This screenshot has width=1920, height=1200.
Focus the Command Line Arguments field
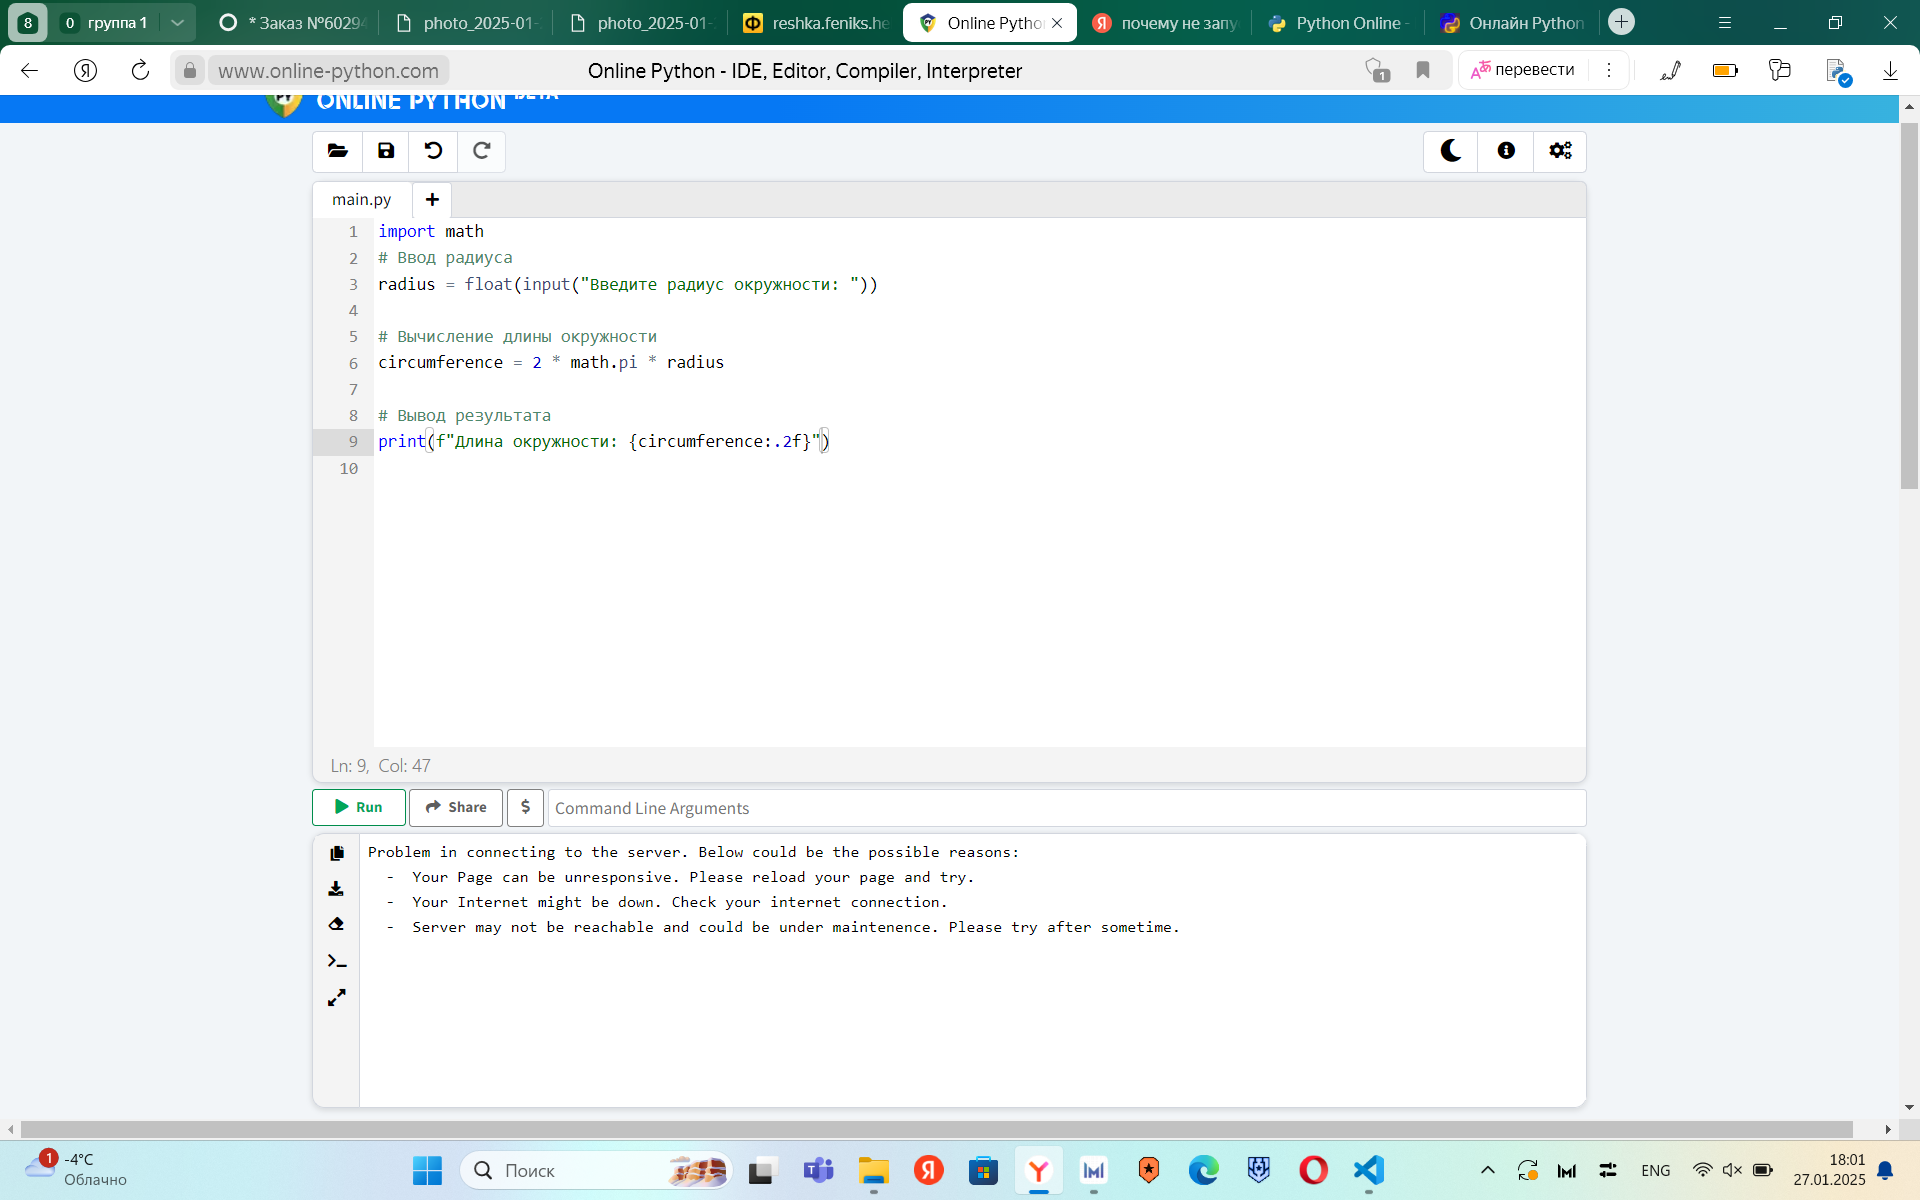(1066, 808)
